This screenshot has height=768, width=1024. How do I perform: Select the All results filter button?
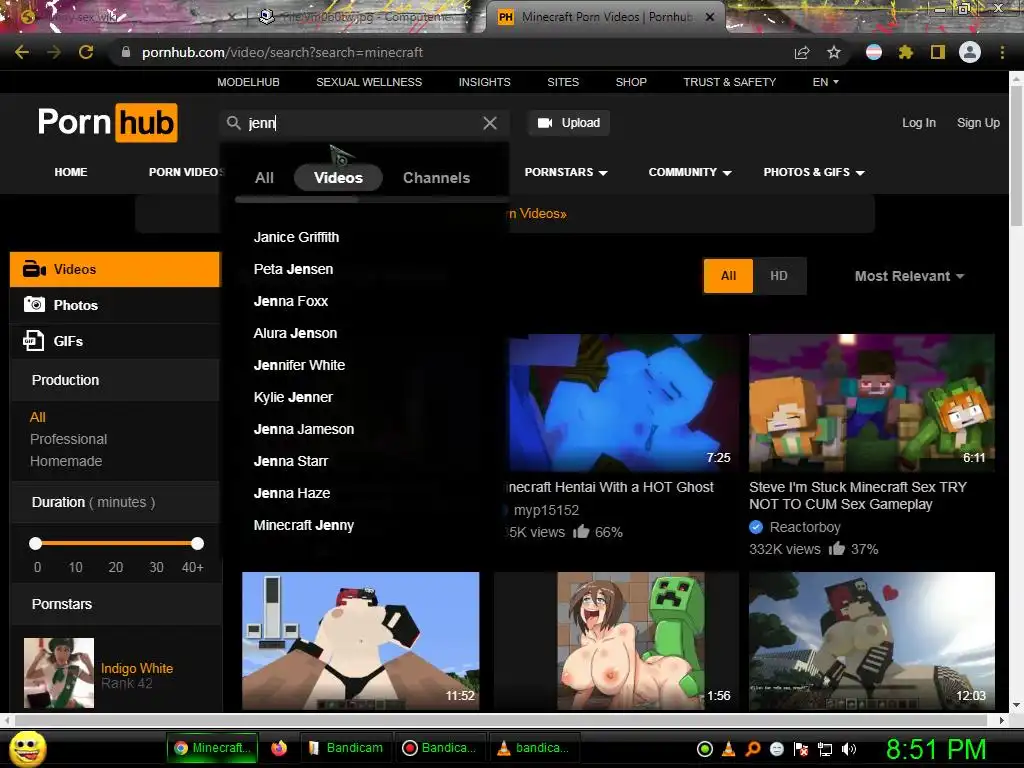[x=728, y=276]
